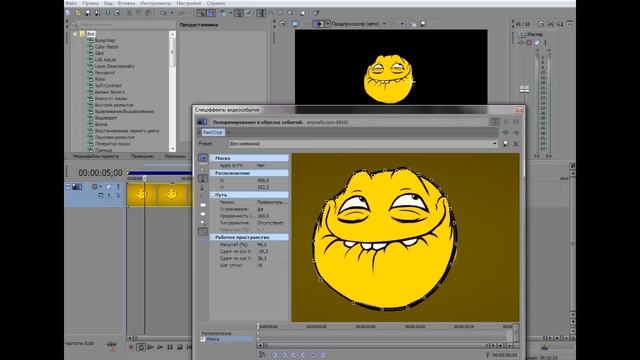Click the New project toolbar icon
The image size is (640, 360).
coord(69,13)
